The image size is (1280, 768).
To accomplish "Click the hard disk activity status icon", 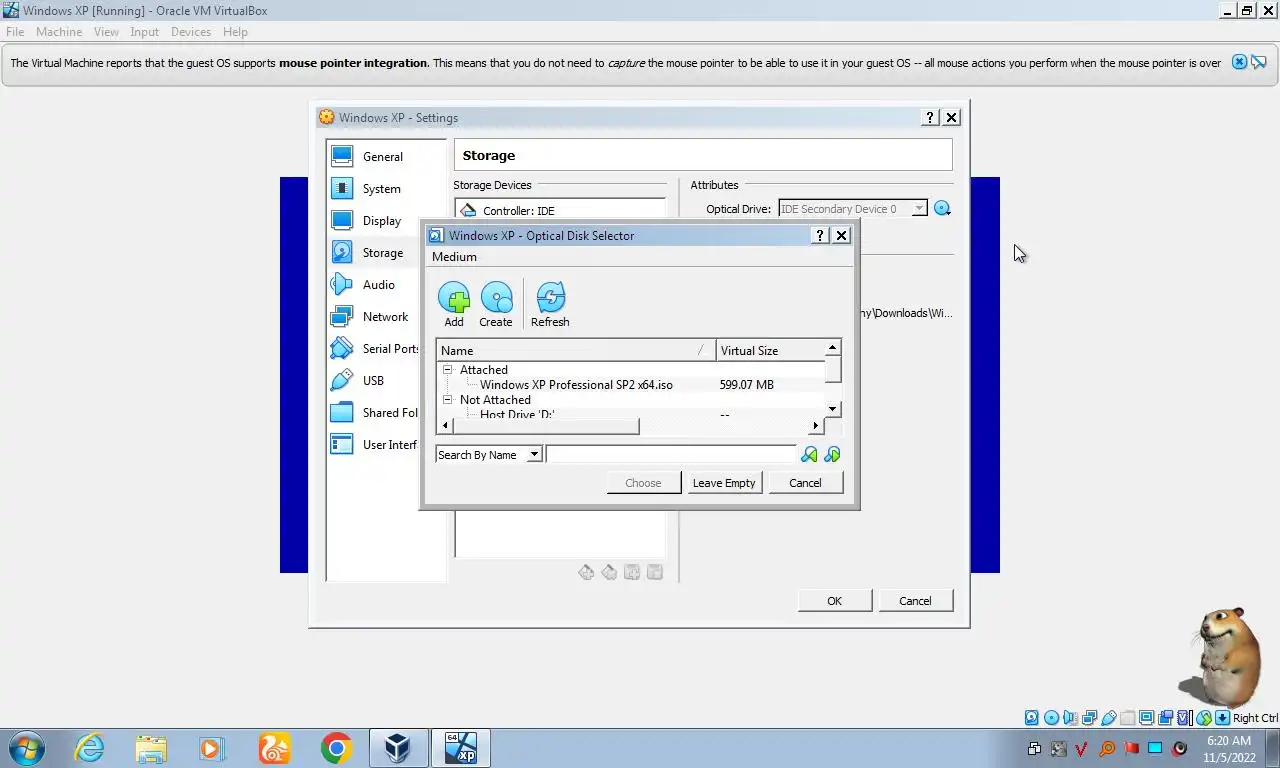I will [1032, 718].
